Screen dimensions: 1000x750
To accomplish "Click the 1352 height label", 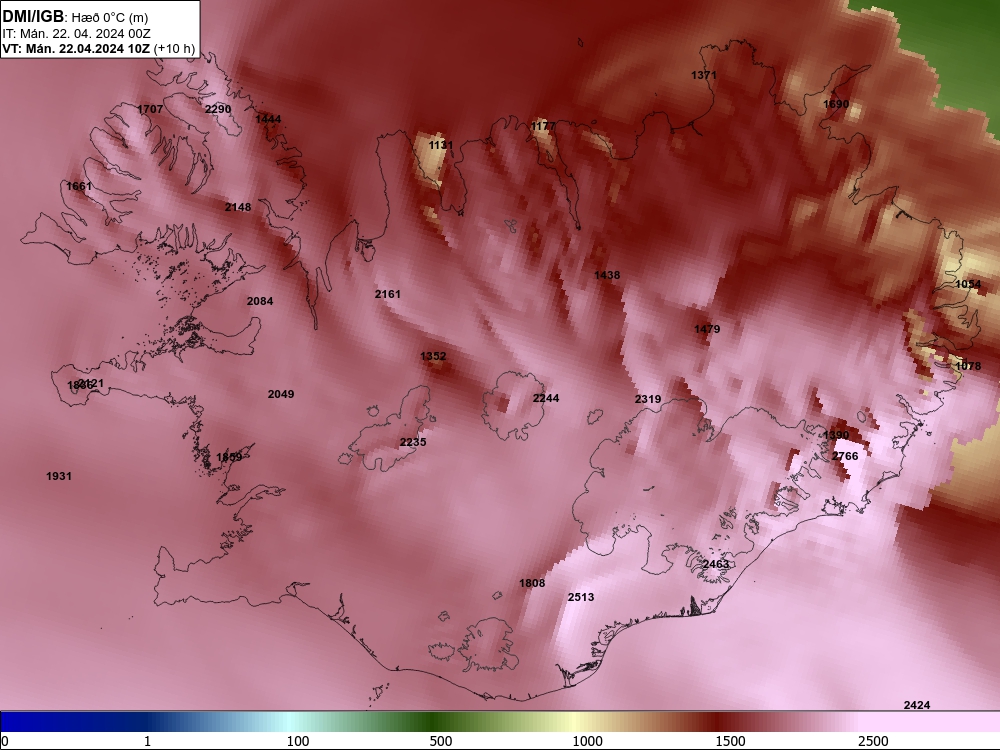I will coord(434,357).
